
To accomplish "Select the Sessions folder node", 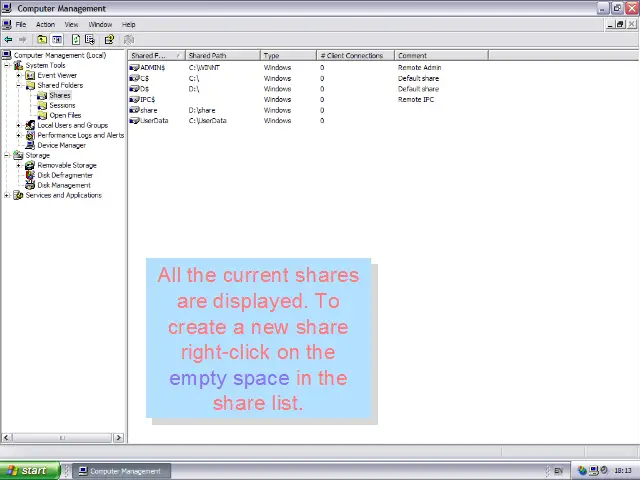I will click(62, 105).
